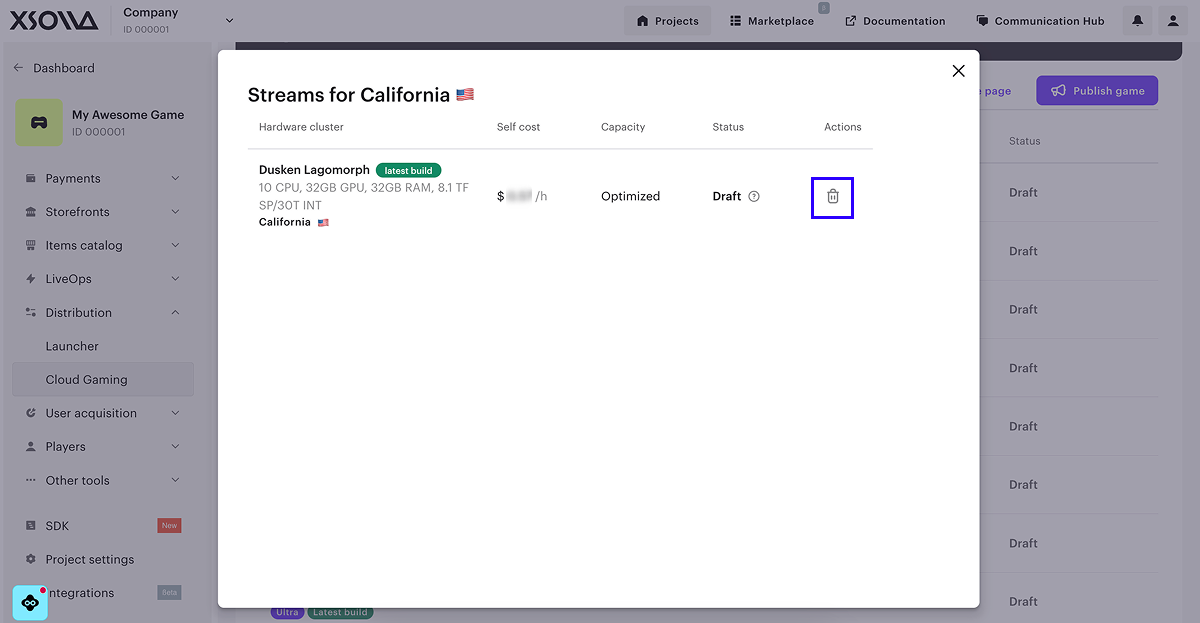Click the Publish game button
The width and height of the screenshot is (1200, 623).
click(x=1097, y=91)
